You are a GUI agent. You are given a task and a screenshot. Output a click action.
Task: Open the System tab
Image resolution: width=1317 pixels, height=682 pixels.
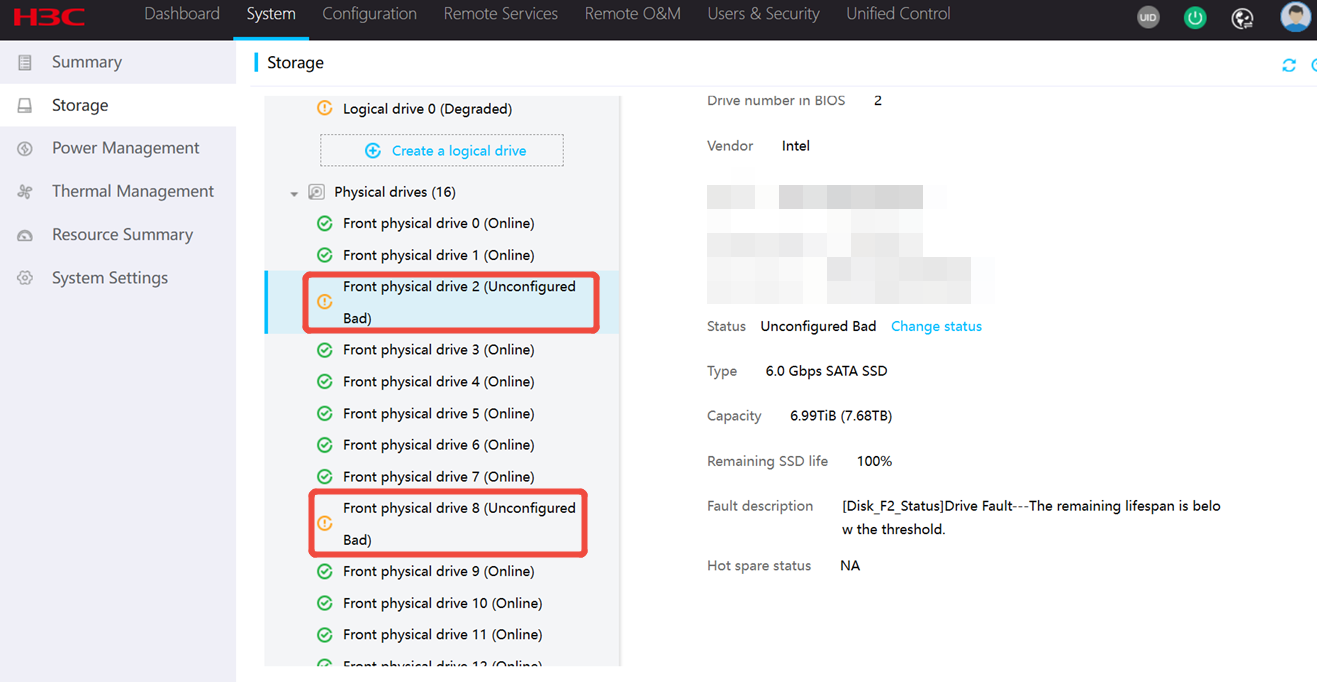(x=271, y=14)
